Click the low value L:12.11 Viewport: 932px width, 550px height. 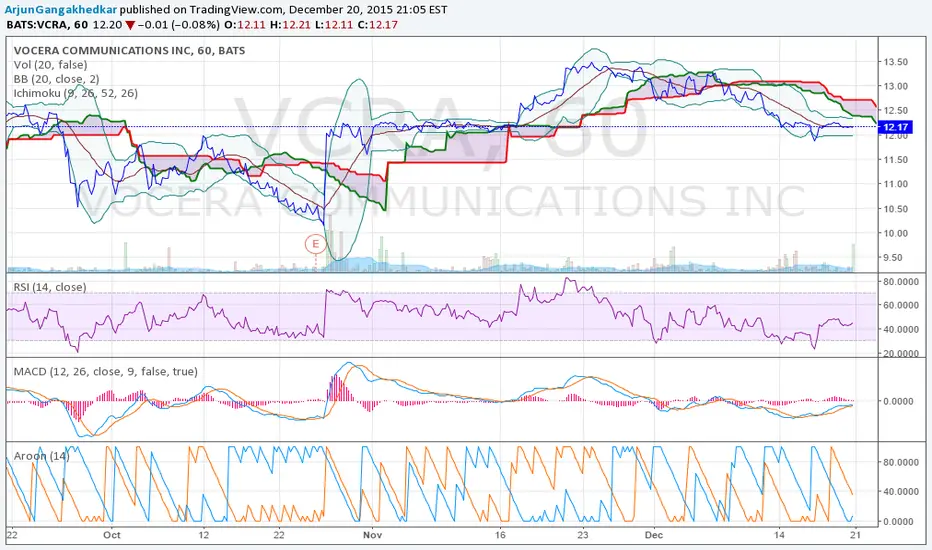coord(334,25)
